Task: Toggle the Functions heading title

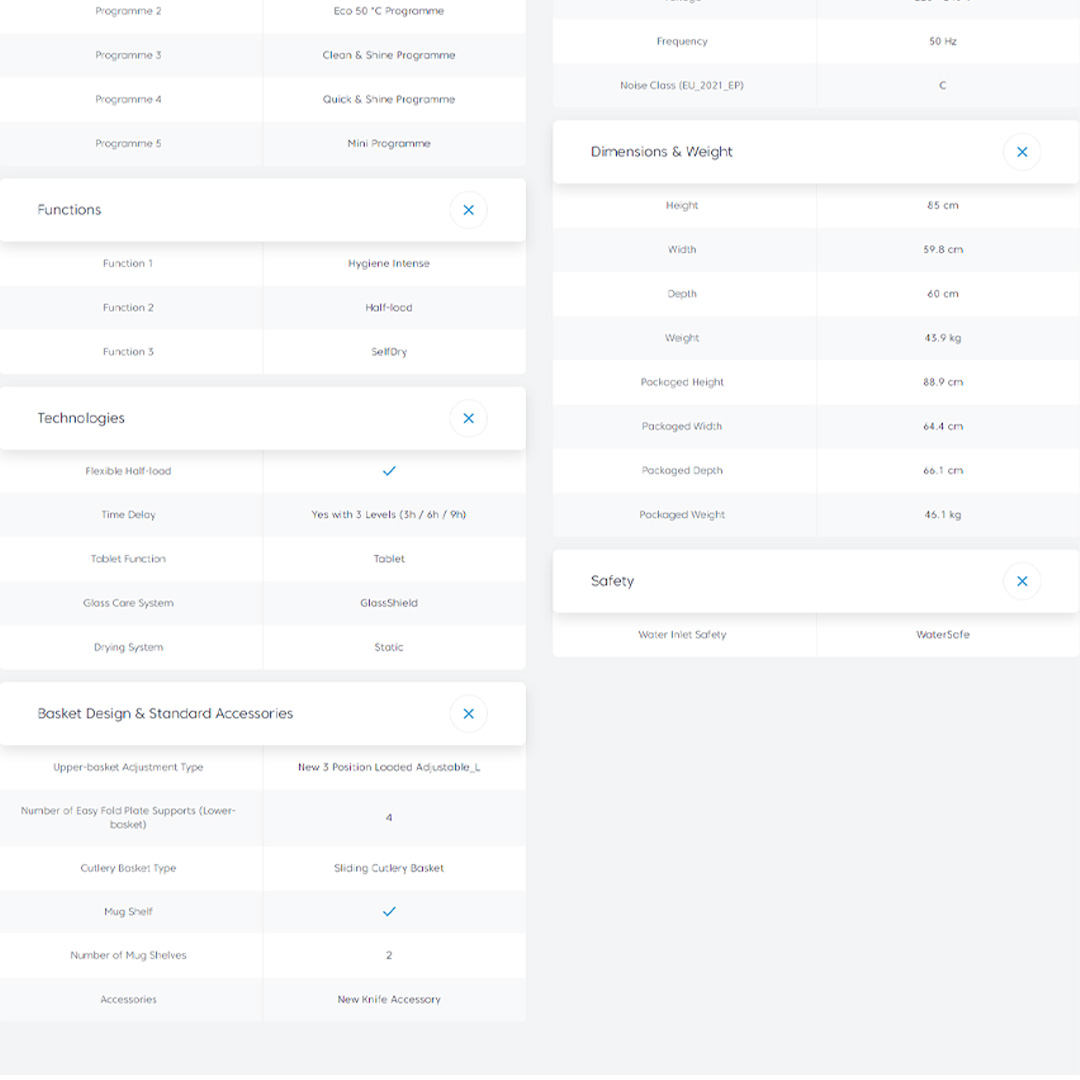Action: (x=70, y=210)
